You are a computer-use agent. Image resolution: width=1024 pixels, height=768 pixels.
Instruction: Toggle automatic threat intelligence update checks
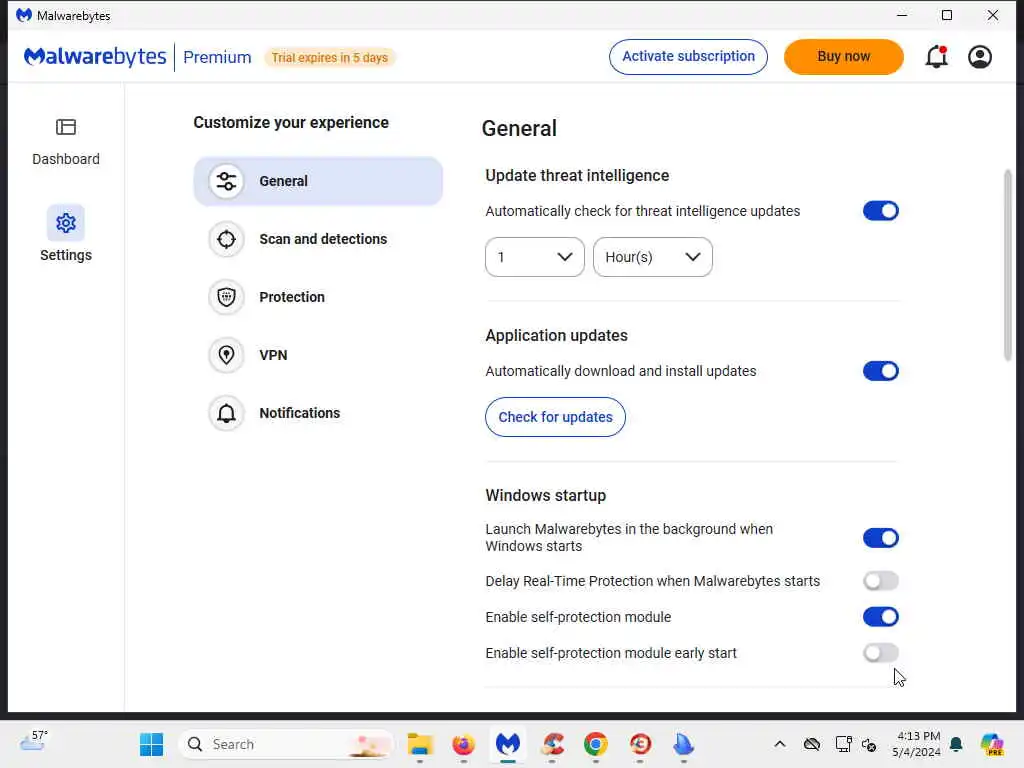point(880,211)
